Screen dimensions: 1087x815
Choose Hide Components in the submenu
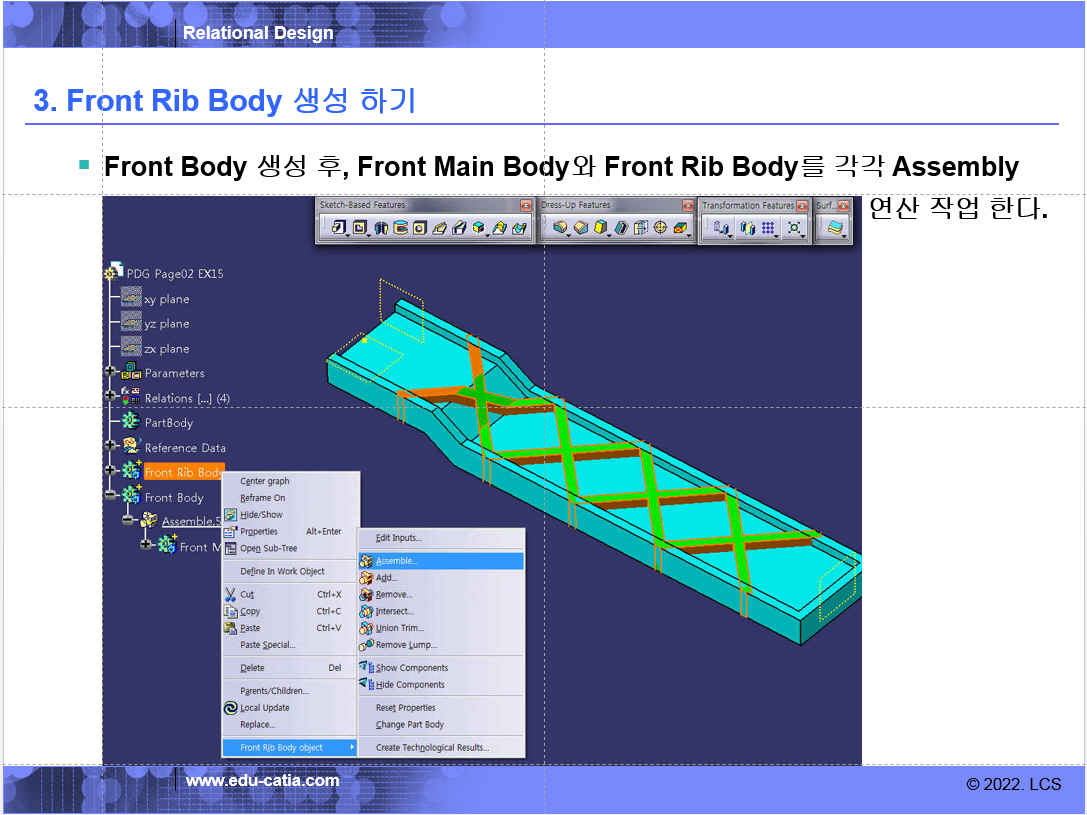(x=410, y=685)
